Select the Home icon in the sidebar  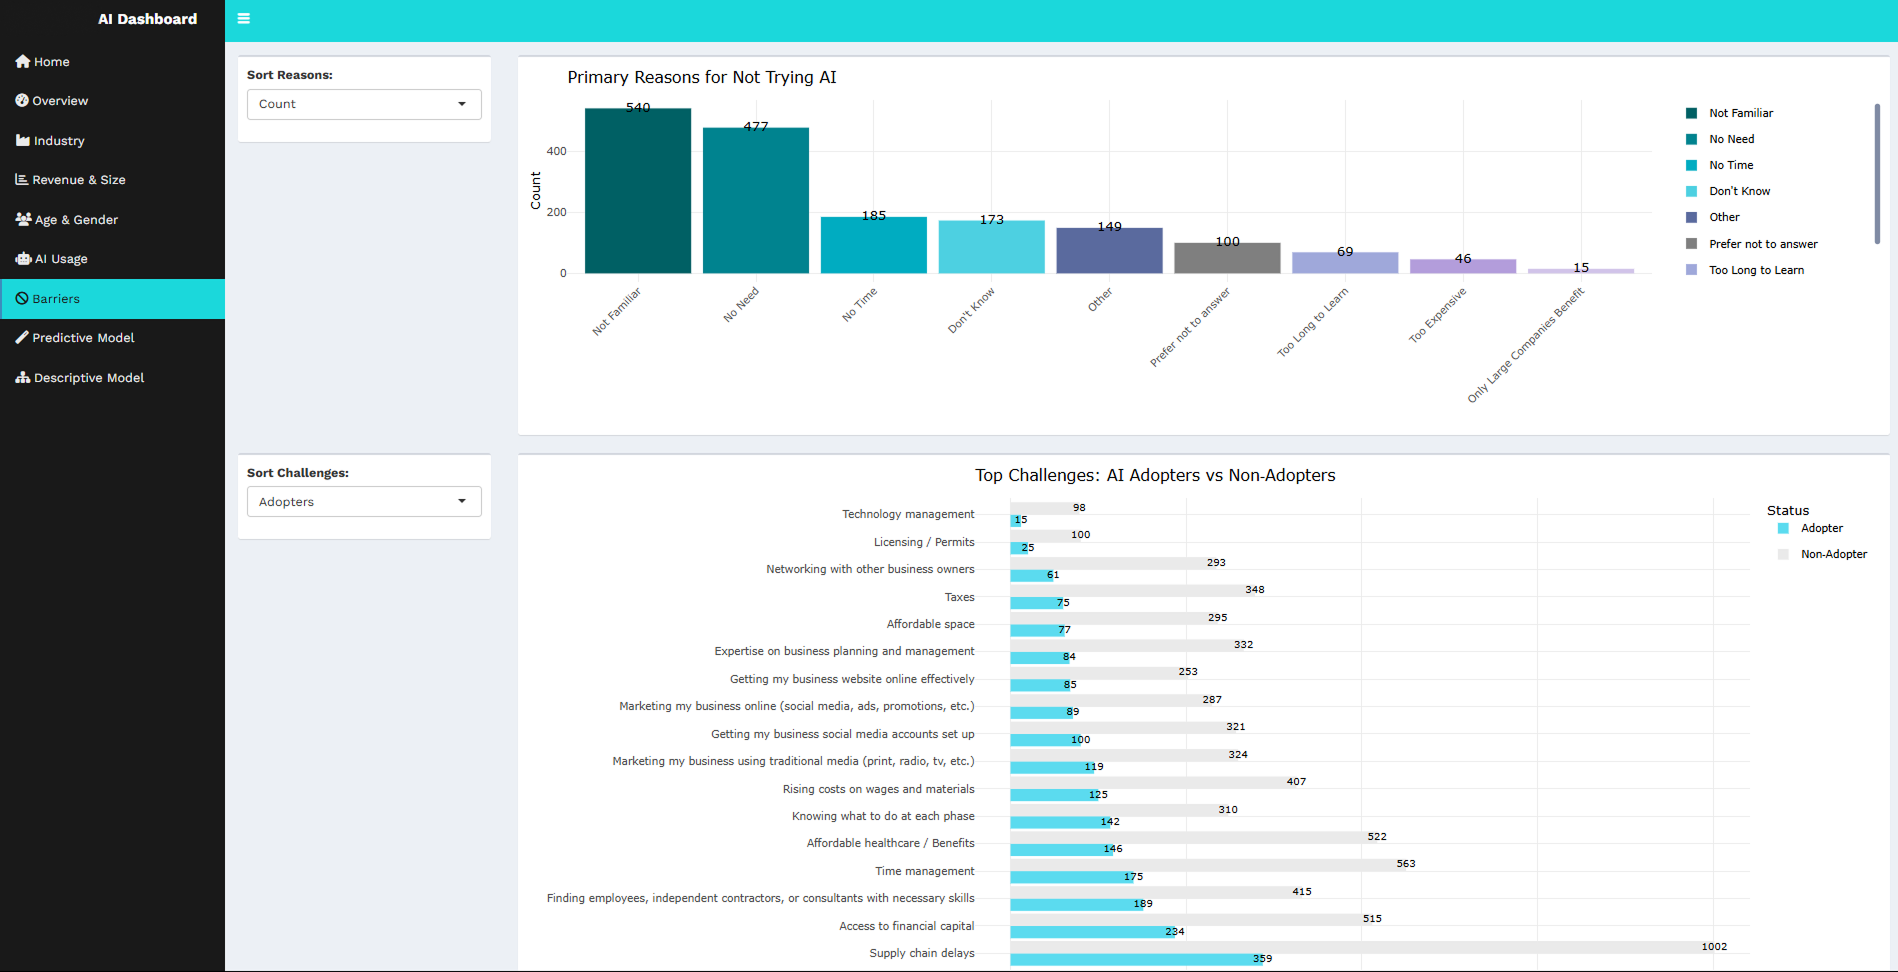(21, 61)
